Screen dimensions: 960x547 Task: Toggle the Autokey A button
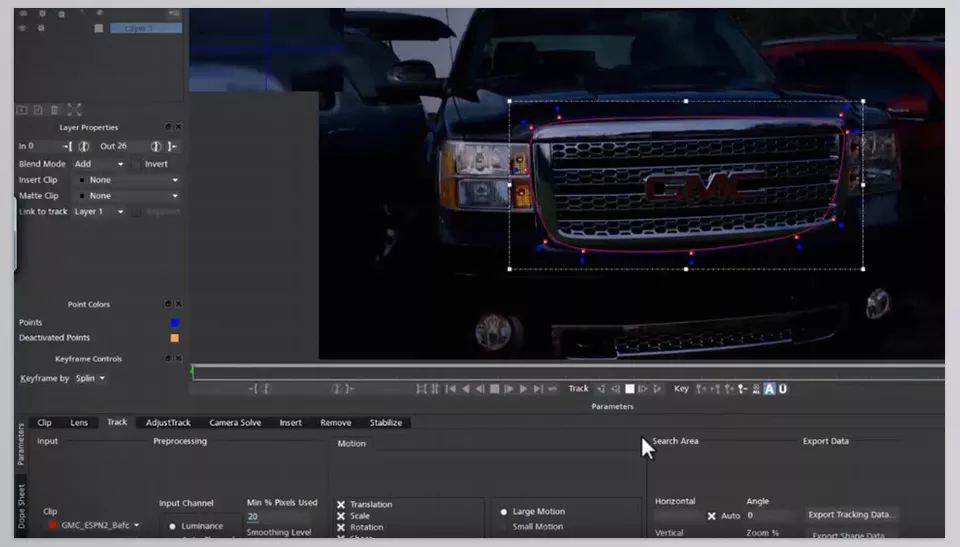click(769, 389)
